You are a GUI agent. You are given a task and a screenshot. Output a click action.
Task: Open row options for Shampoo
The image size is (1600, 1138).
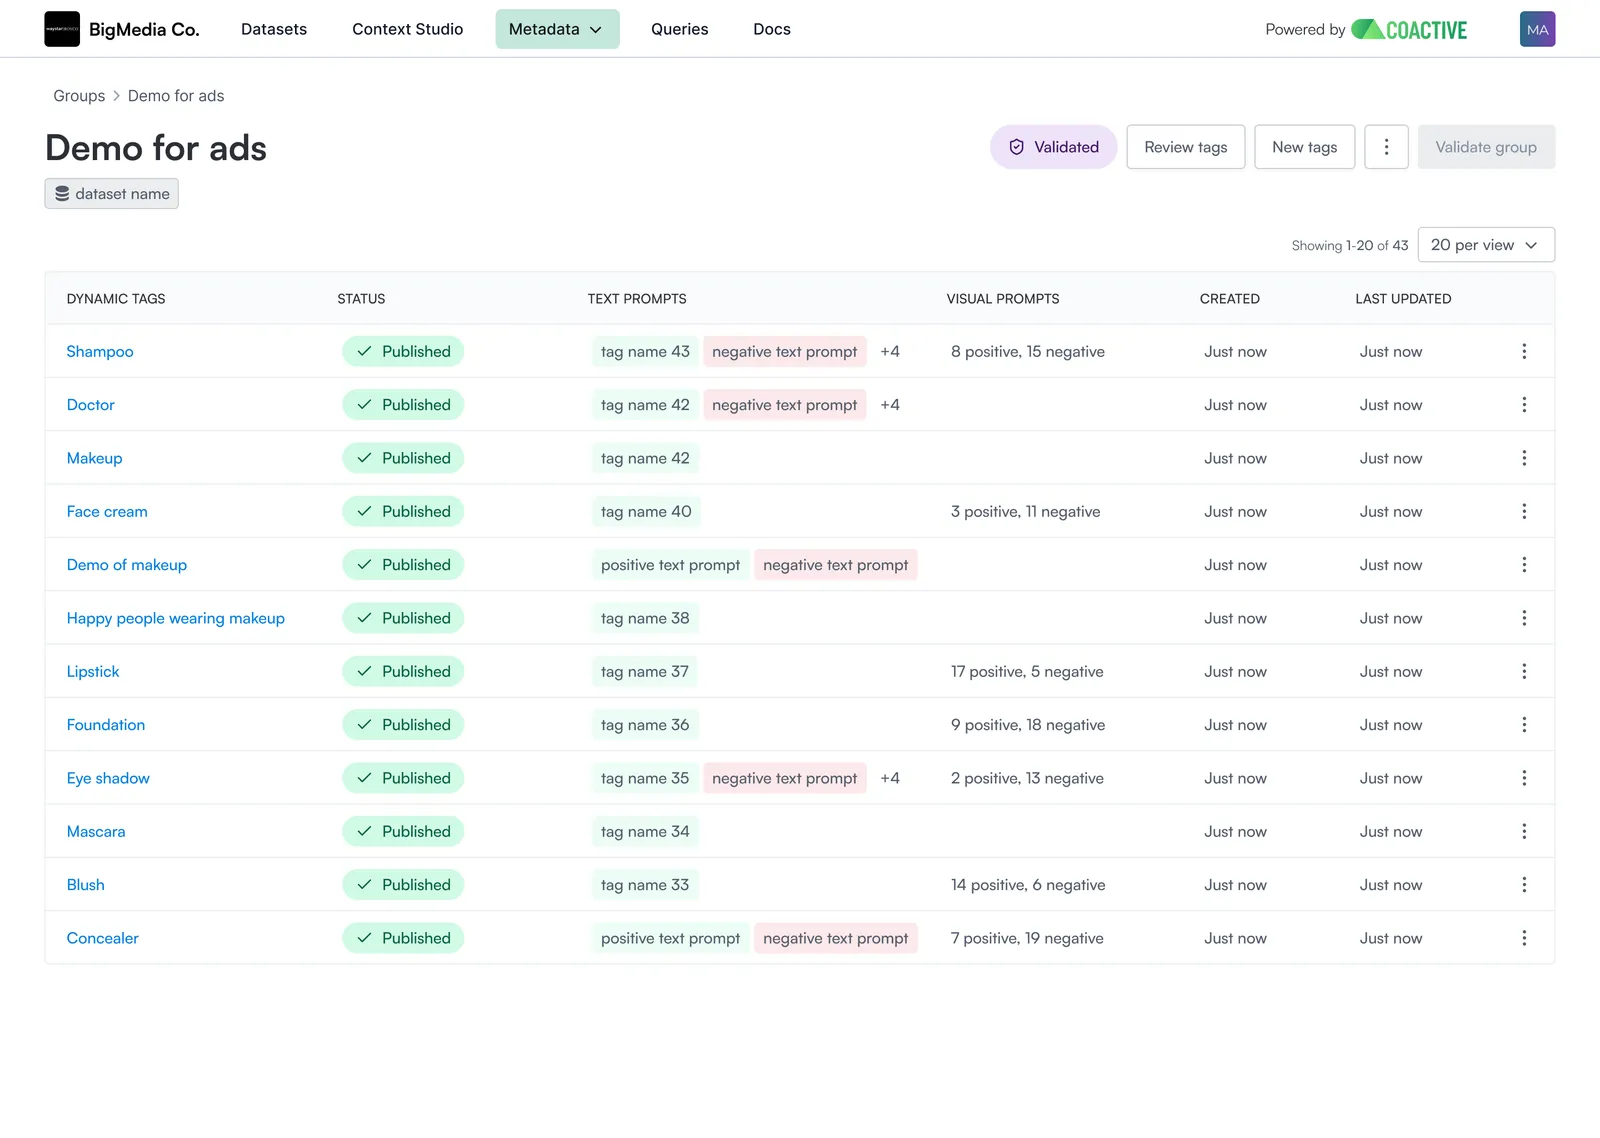[1524, 351]
